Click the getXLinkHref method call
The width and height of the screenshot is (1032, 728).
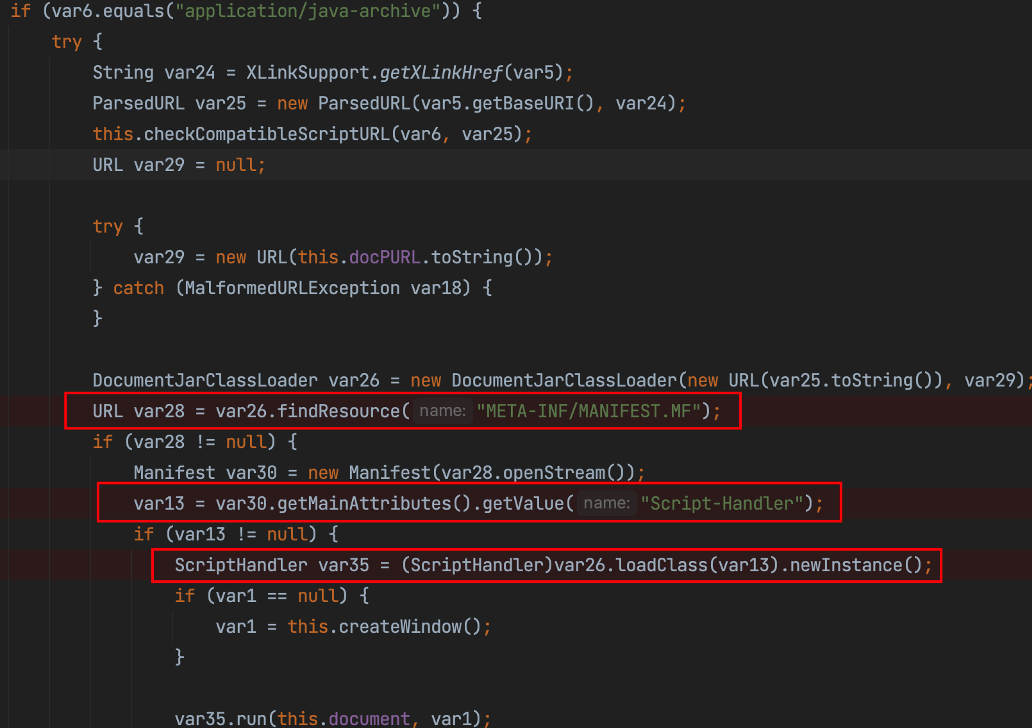click(x=442, y=72)
